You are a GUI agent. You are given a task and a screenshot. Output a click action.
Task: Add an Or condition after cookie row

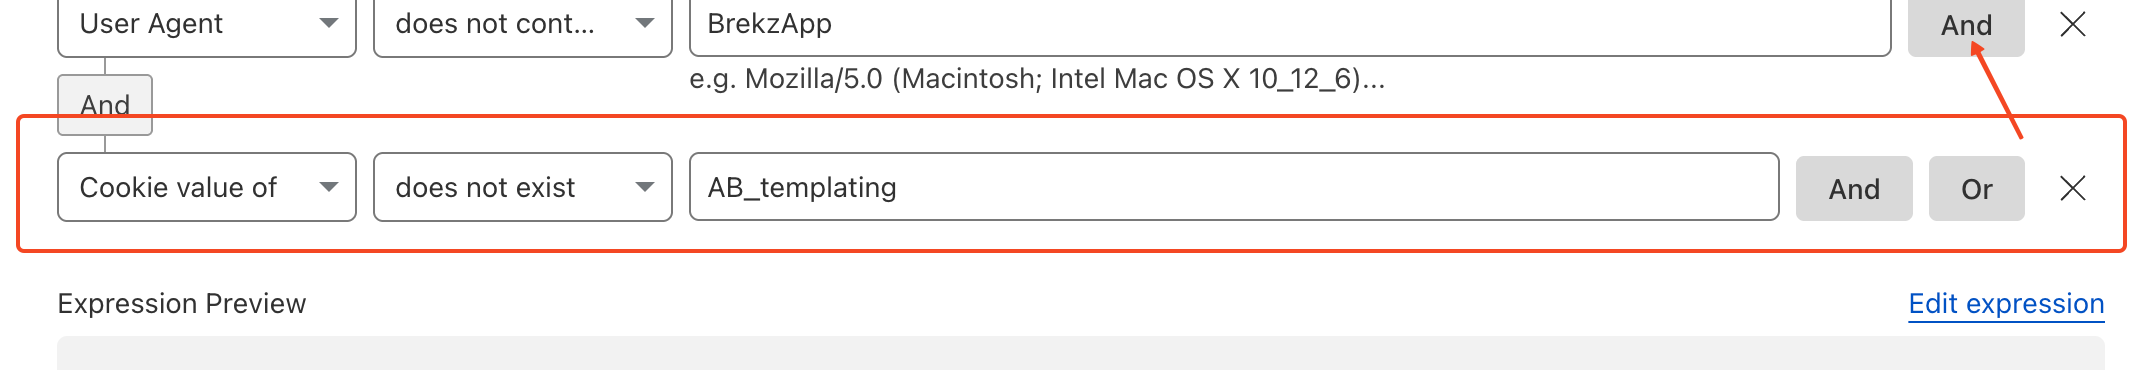(x=1976, y=188)
